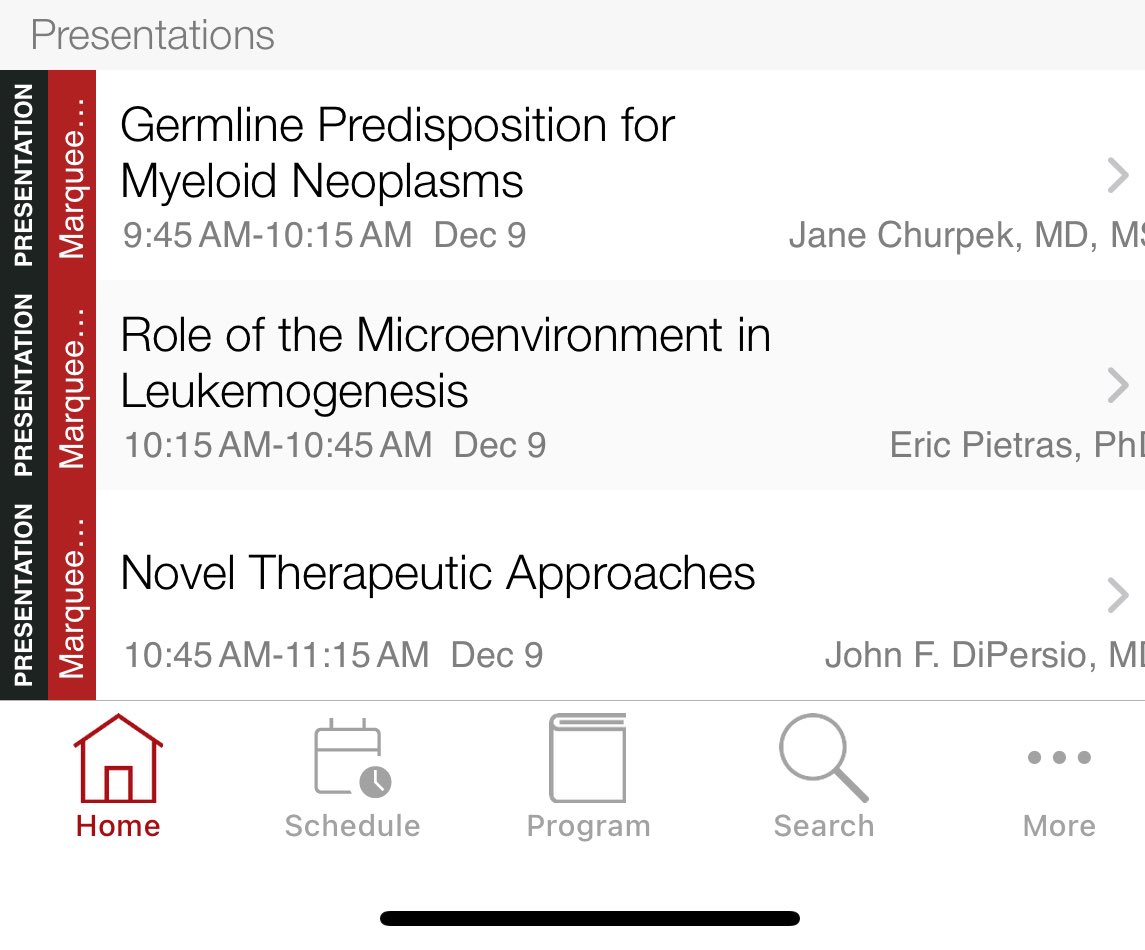Open the Schedule calendar icon
1145x950 pixels.
pos(353,758)
